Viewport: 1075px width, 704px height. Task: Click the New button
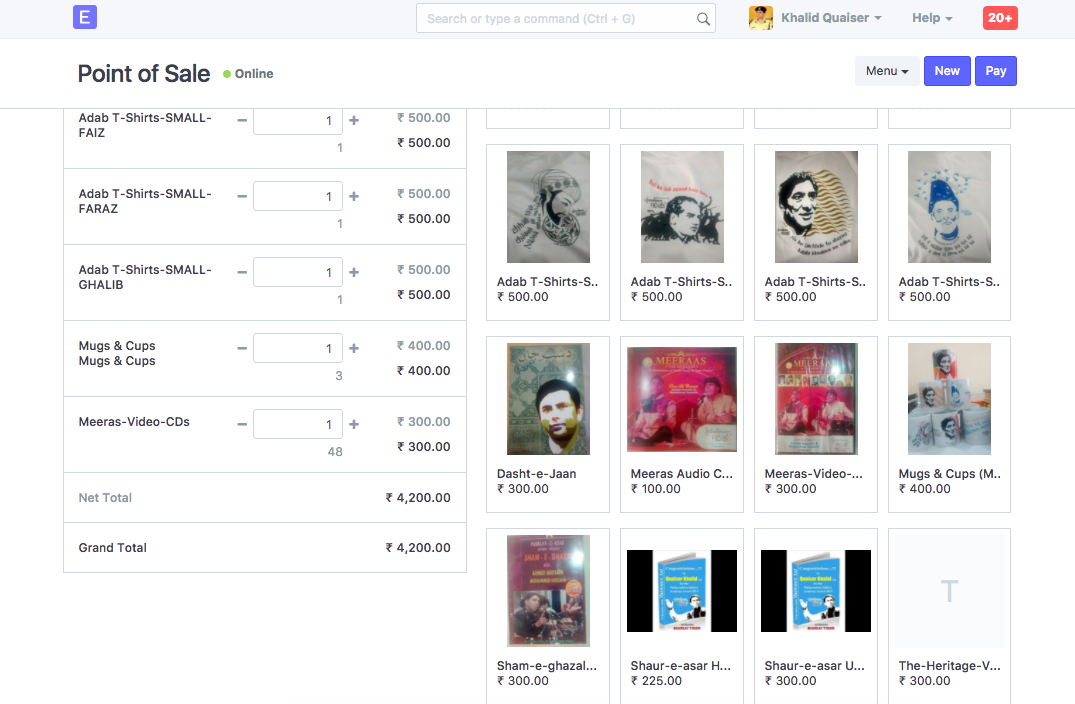(x=947, y=71)
